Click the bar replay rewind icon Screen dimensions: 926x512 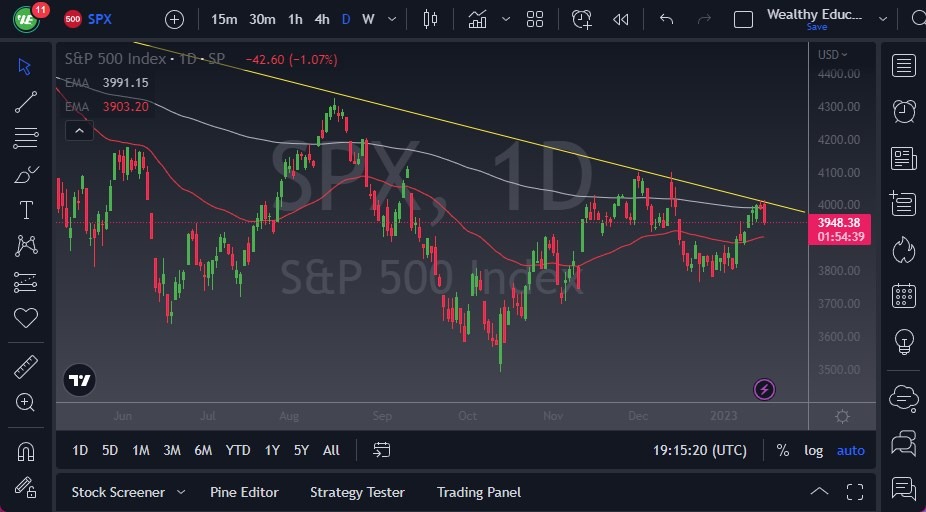[x=621, y=19]
